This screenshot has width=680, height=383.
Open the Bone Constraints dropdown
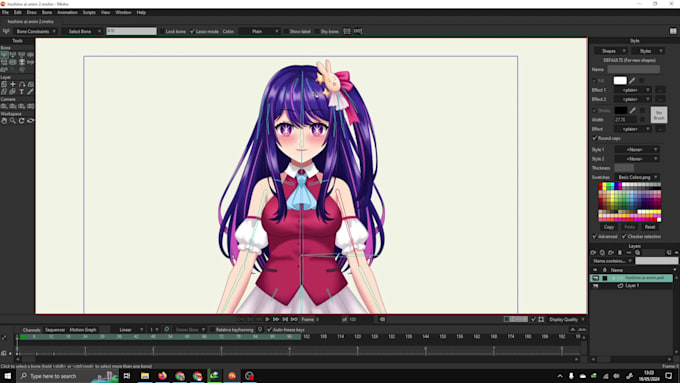click(x=36, y=31)
